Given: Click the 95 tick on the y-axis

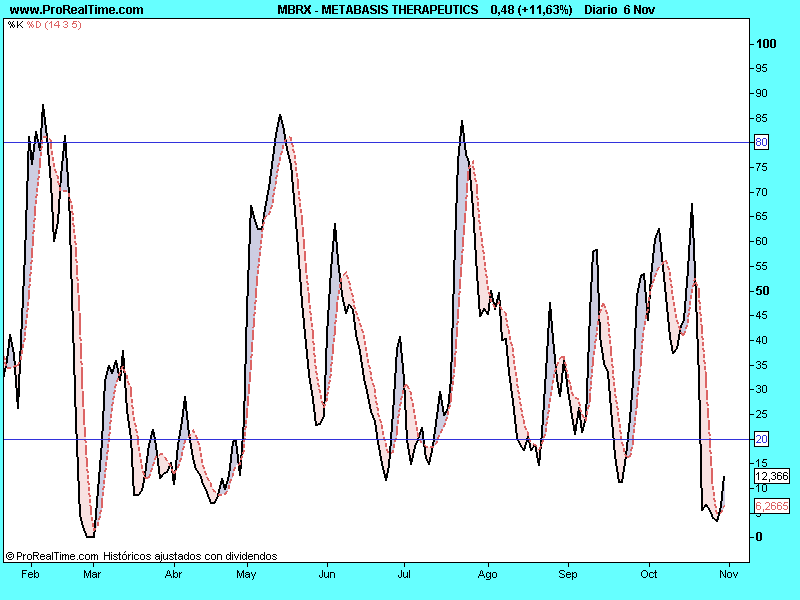Looking at the screenshot, I should pos(761,68).
